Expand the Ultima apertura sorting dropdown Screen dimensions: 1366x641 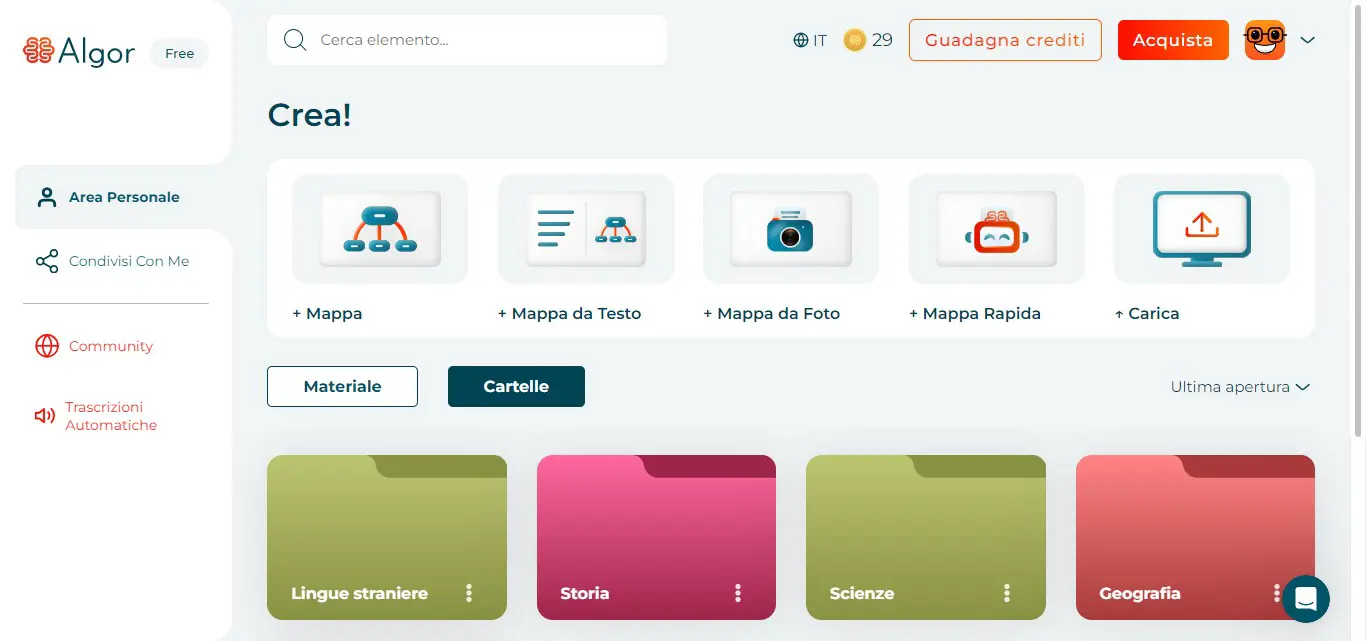coord(1240,386)
